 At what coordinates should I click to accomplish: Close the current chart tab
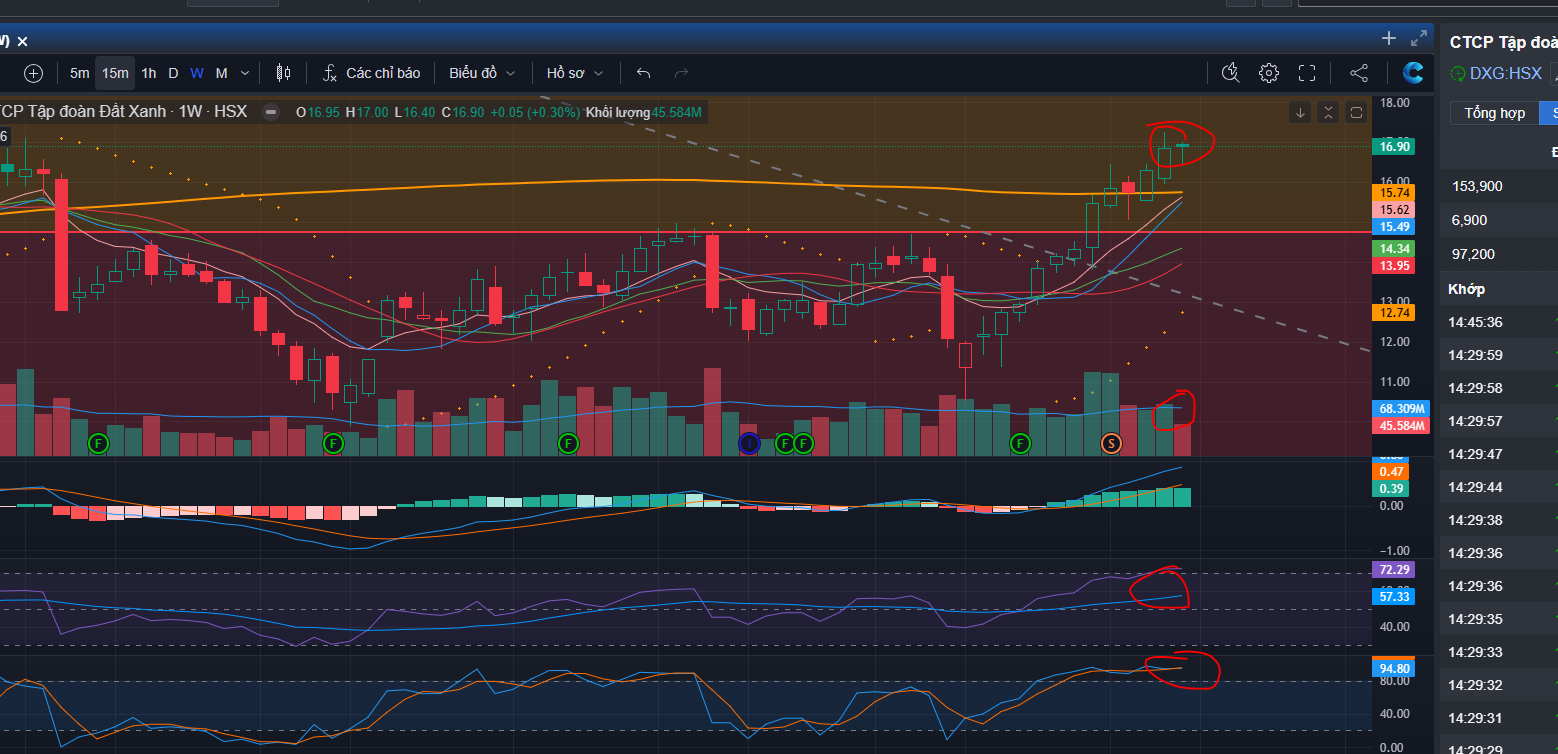pyautogui.click(x=22, y=41)
